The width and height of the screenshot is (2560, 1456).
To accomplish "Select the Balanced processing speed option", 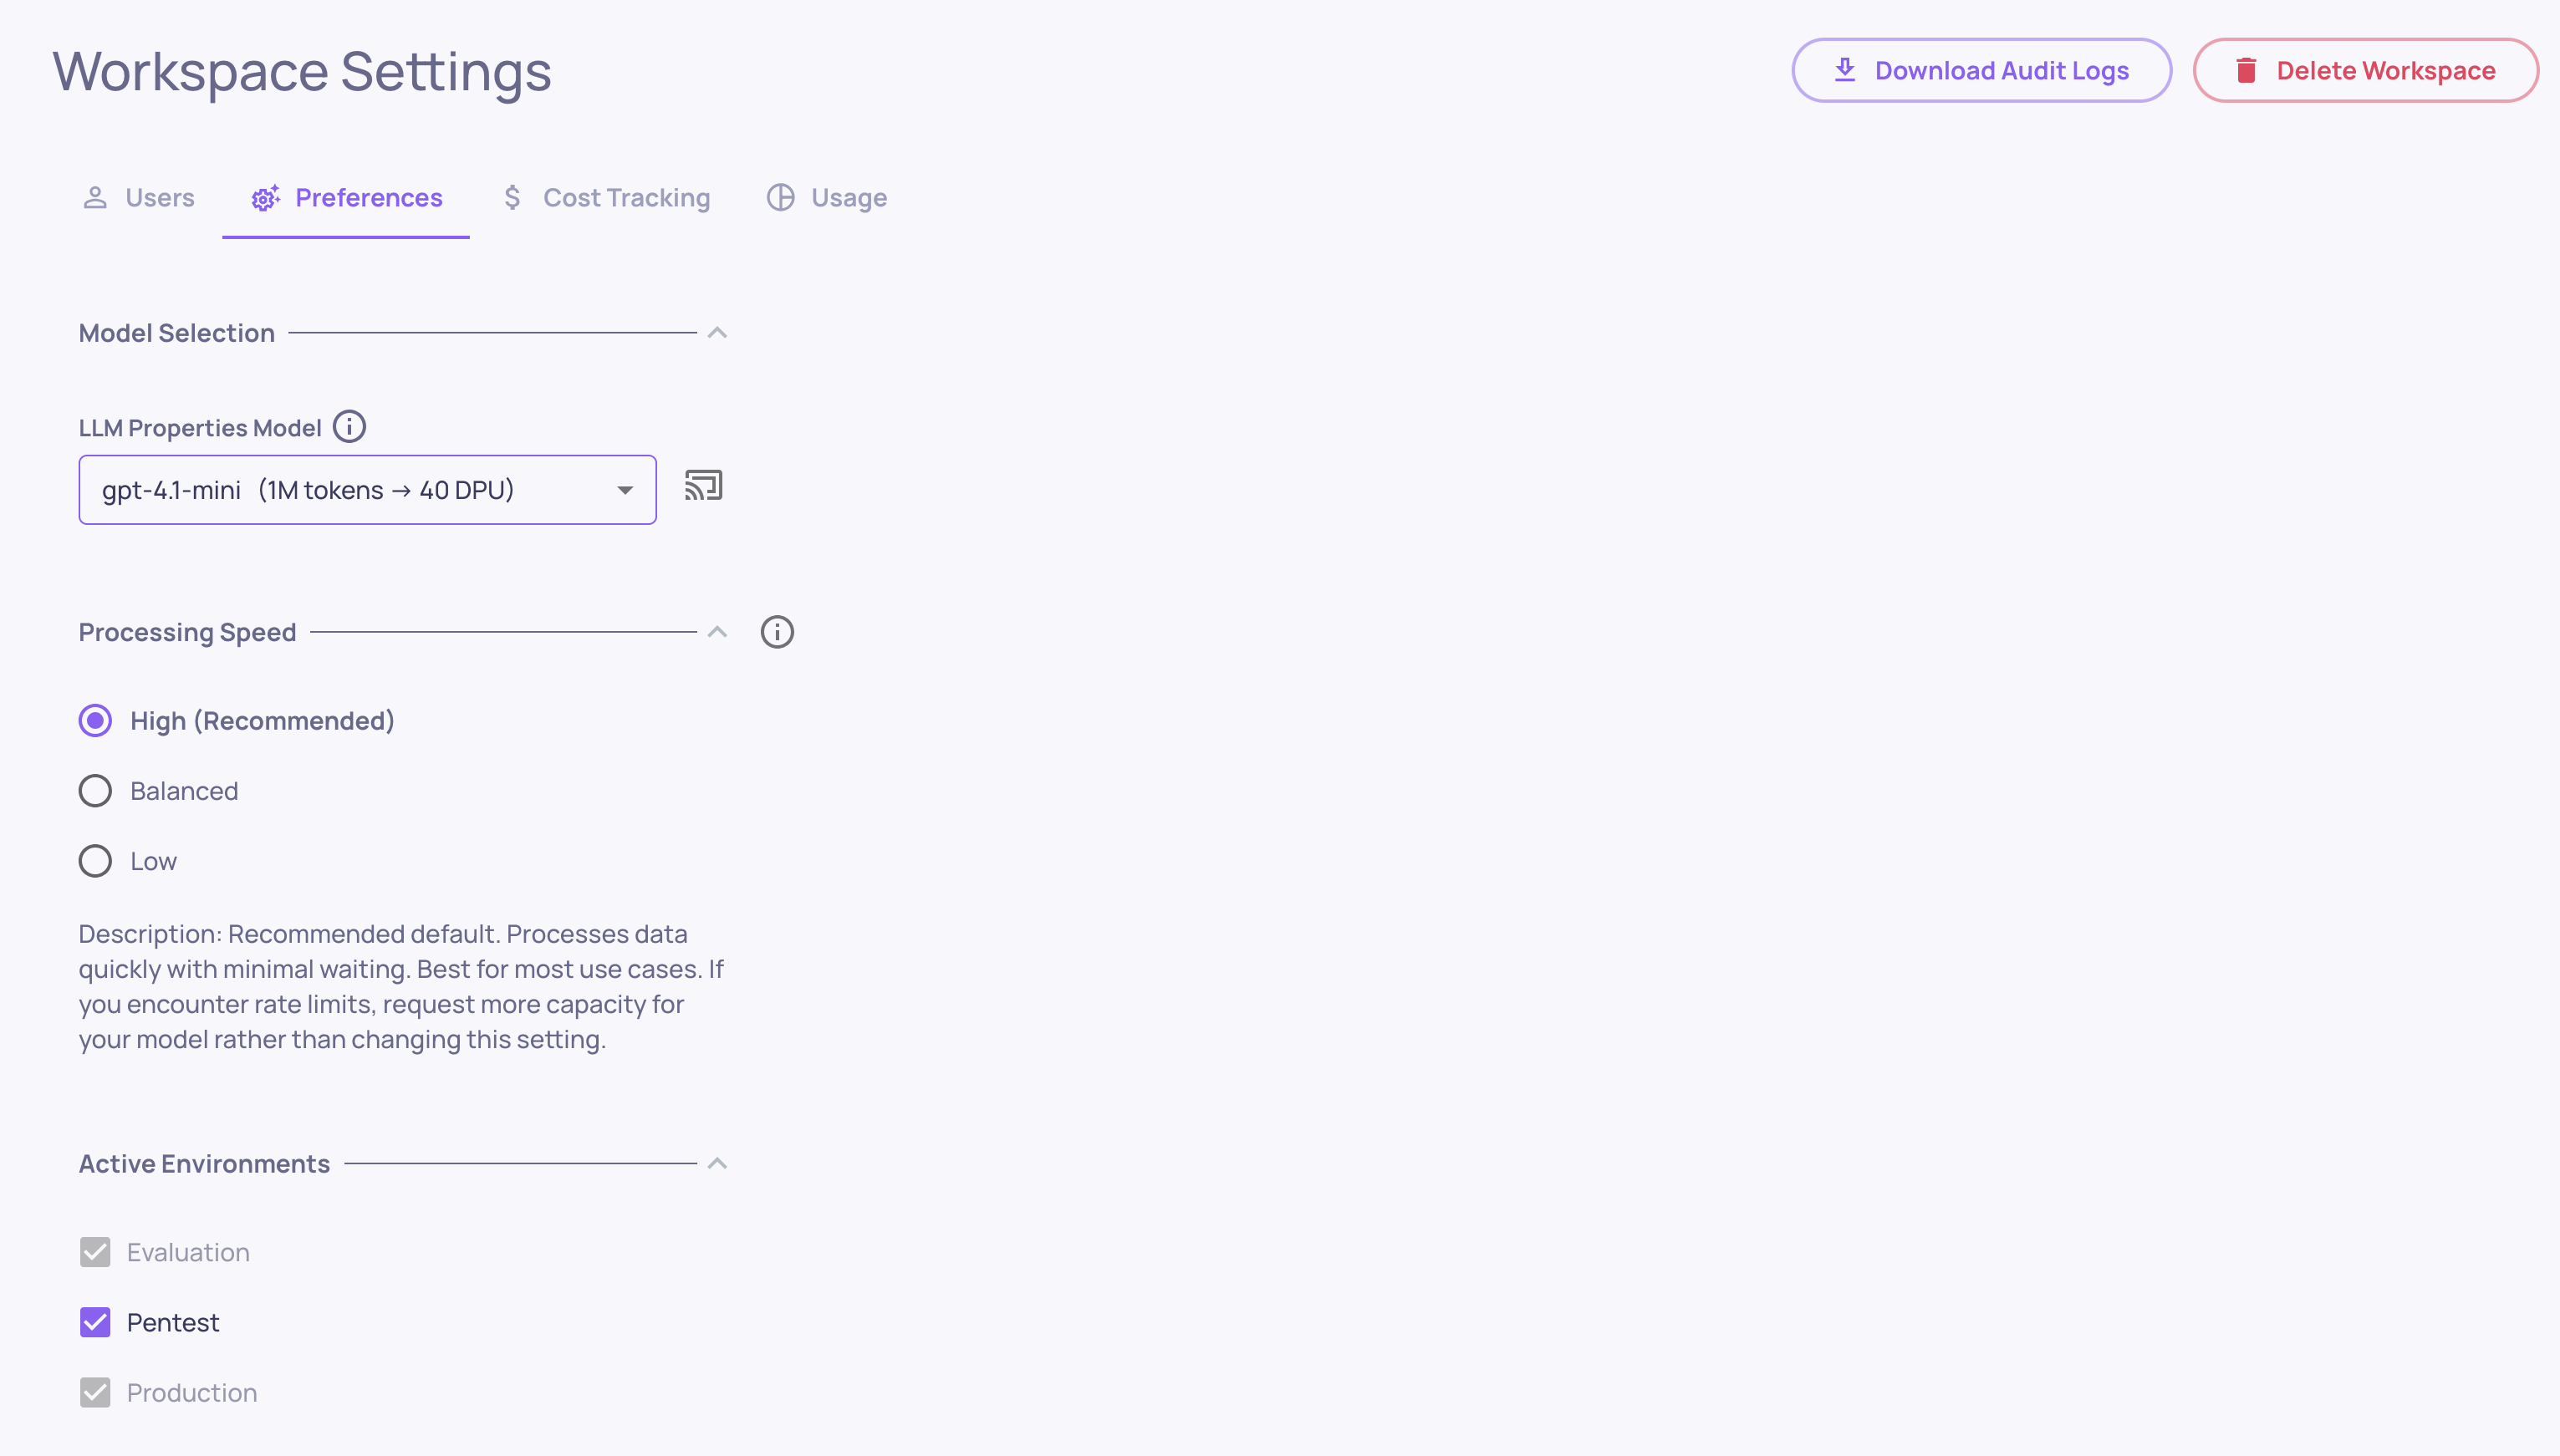I will click(95, 791).
